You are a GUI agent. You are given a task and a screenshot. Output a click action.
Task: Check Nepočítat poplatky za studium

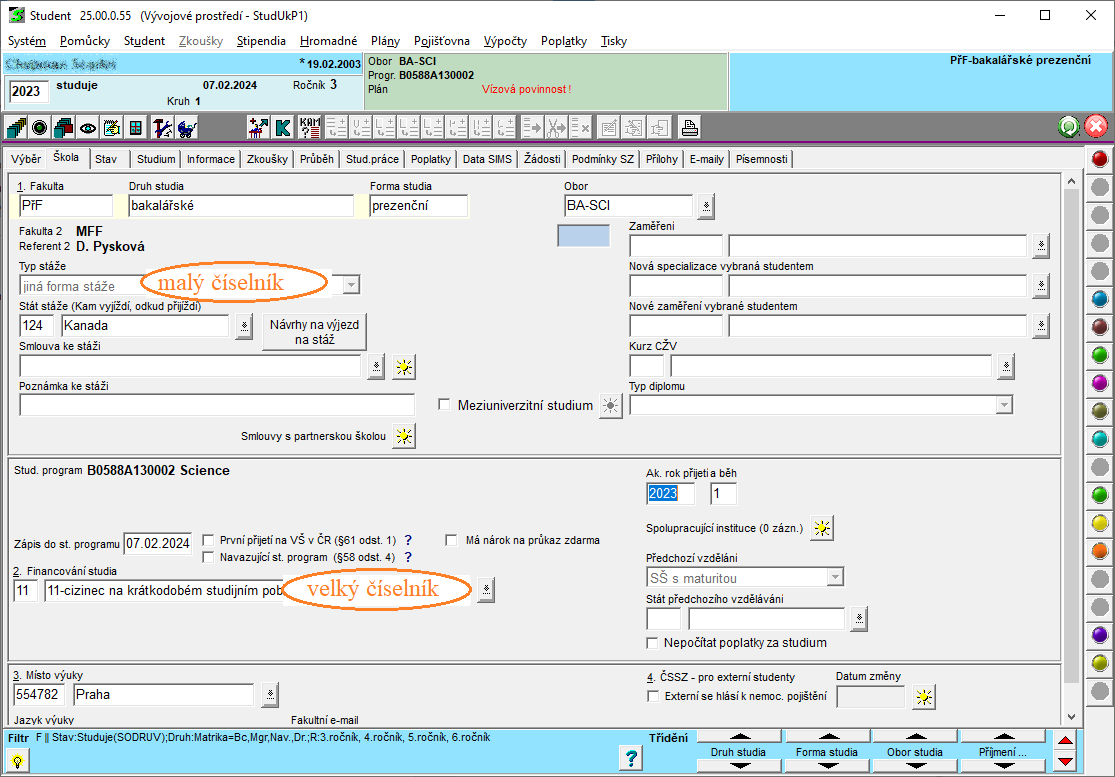pyautogui.click(x=652, y=643)
